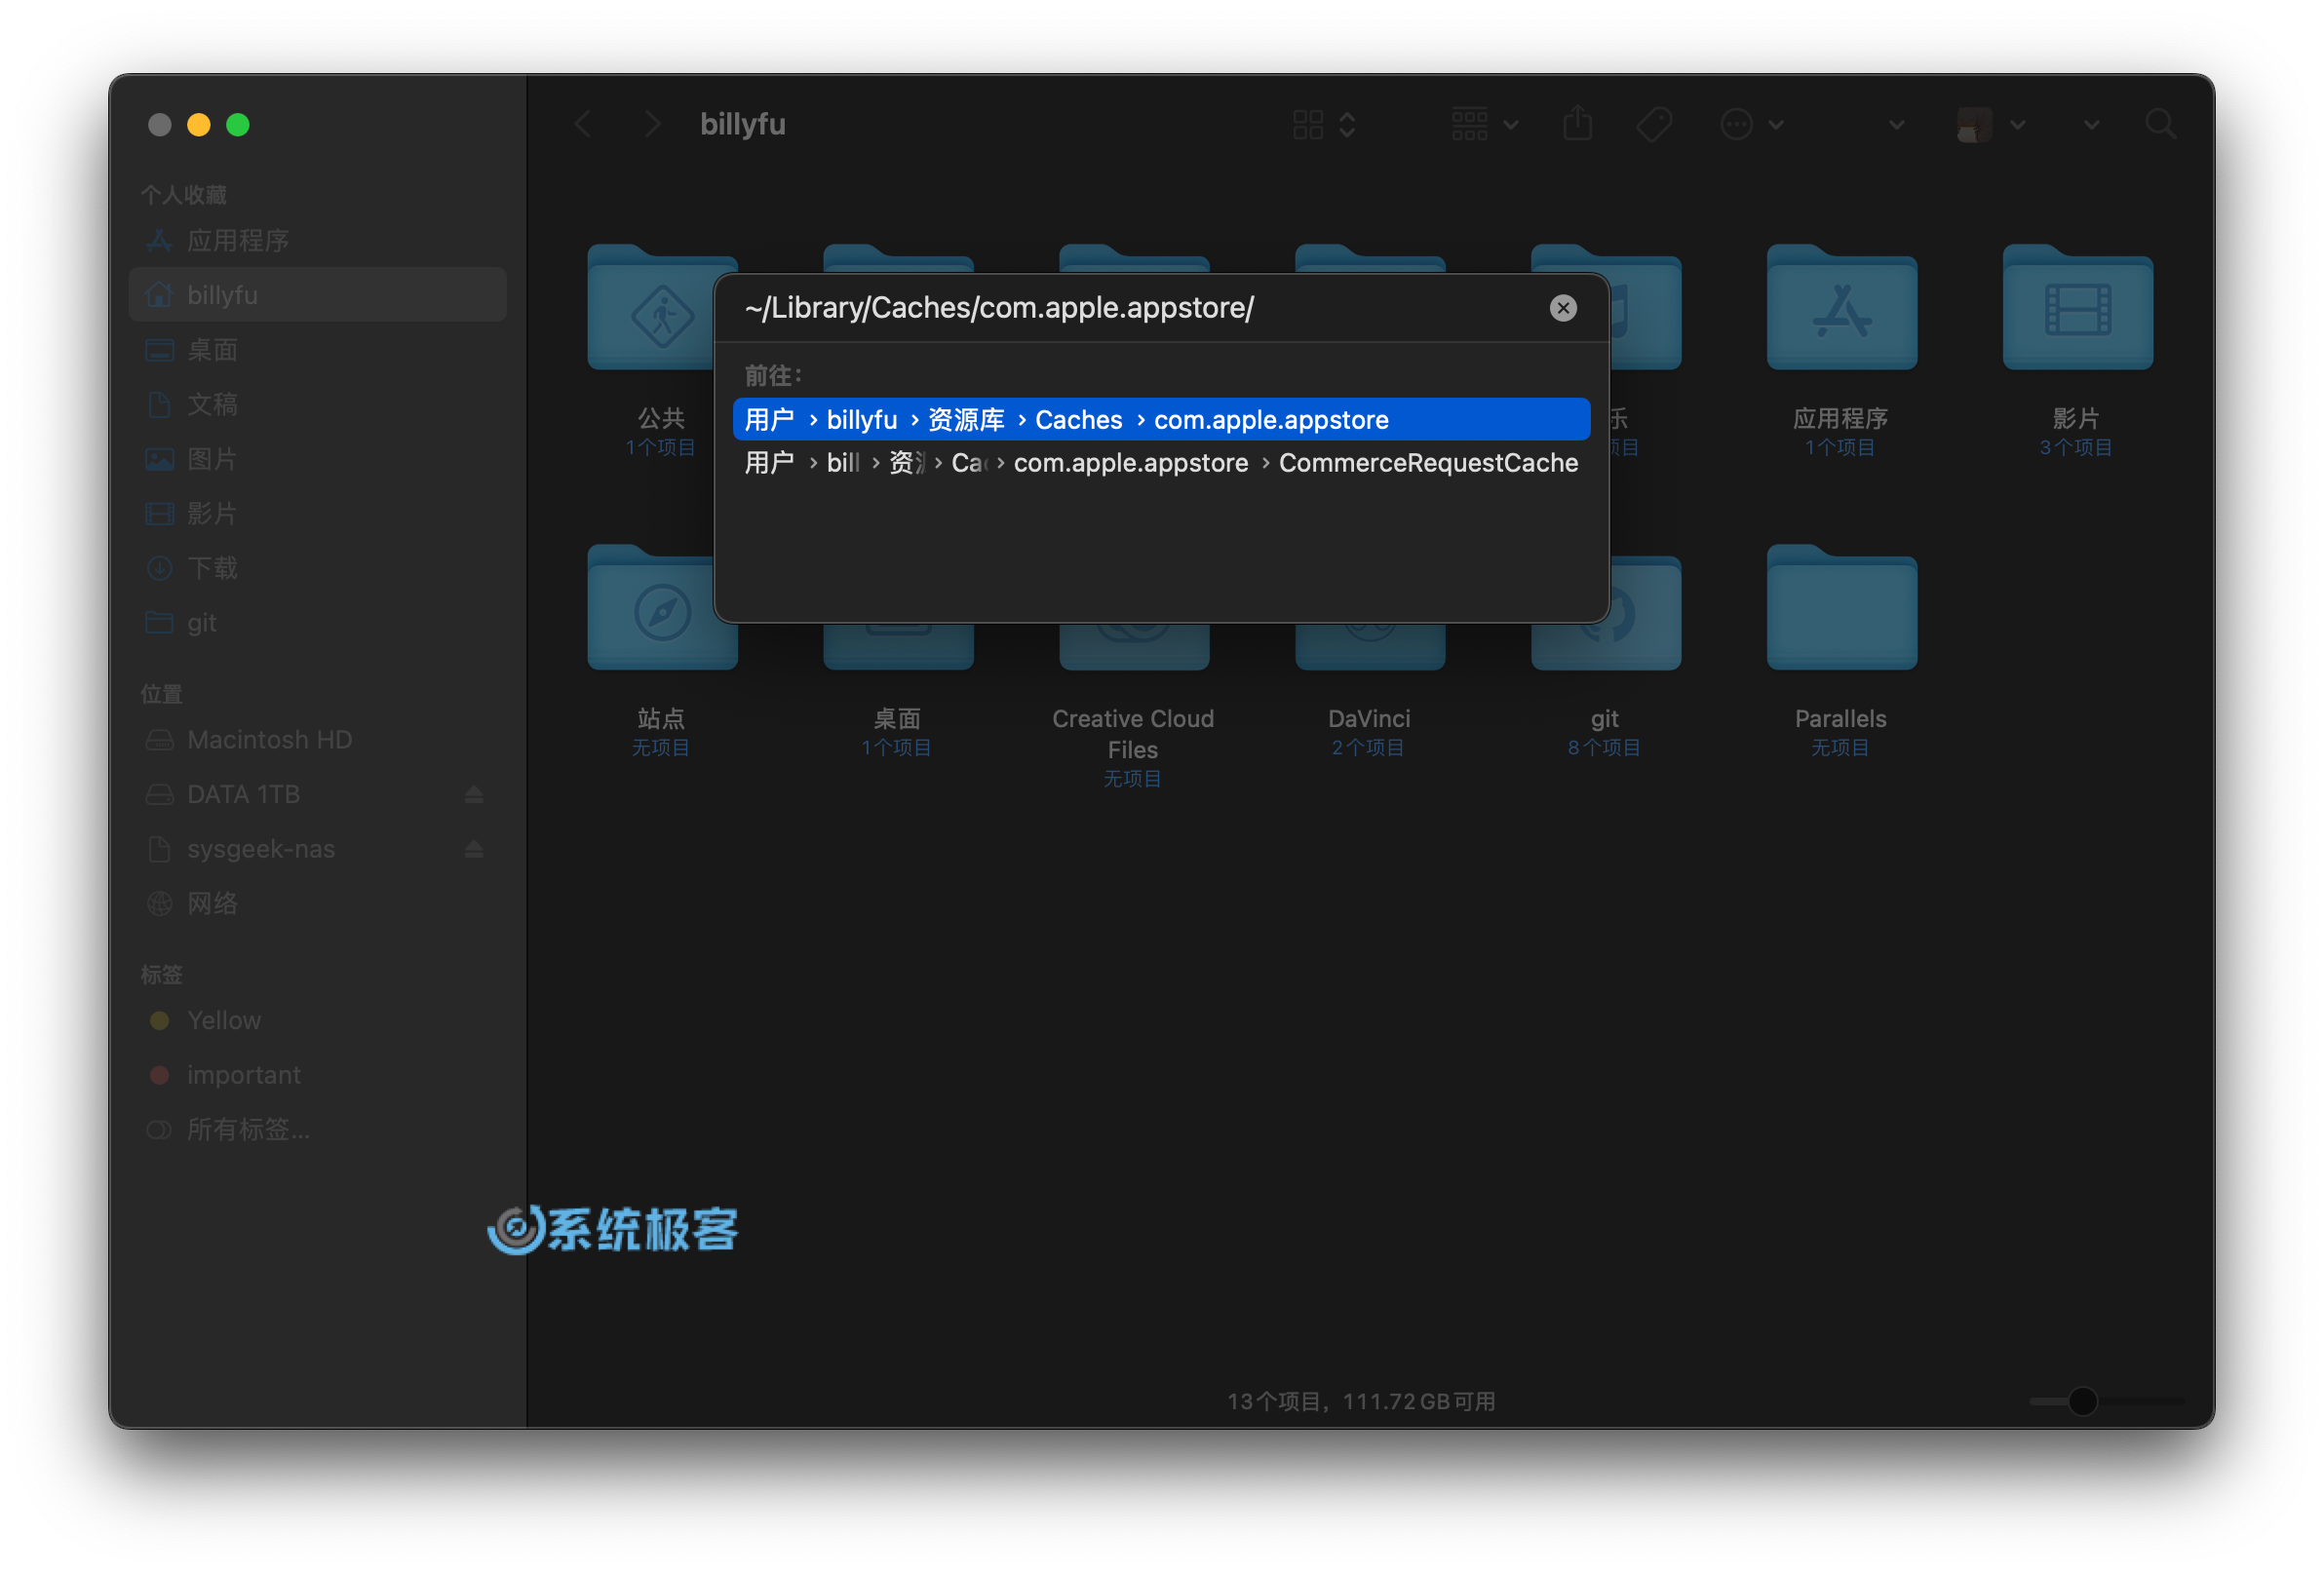
Task: Go back with the toolbar back arrow
Action: tap(583, 124)
